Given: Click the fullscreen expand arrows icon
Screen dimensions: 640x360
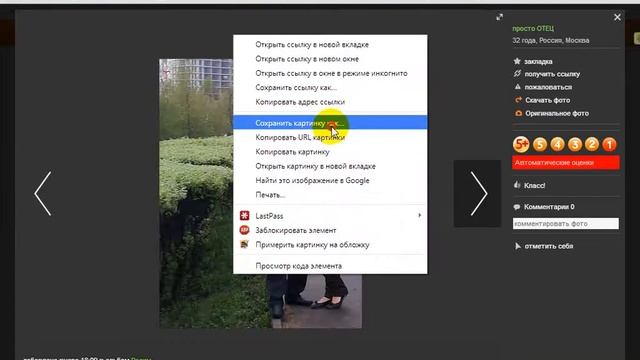Looking at the screenshot, I should point(499,17).
